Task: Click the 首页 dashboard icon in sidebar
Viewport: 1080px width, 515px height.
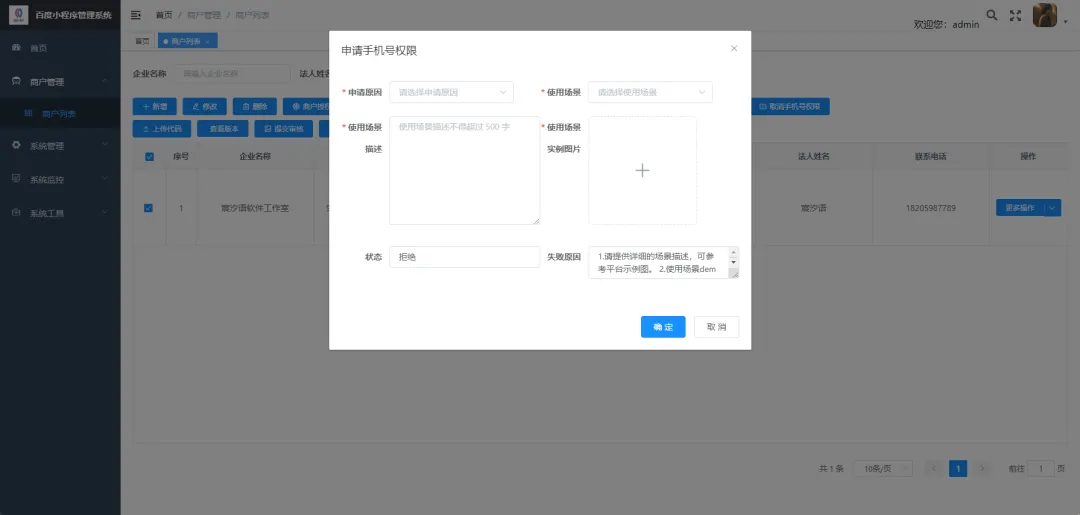Action: click(17, 48)
